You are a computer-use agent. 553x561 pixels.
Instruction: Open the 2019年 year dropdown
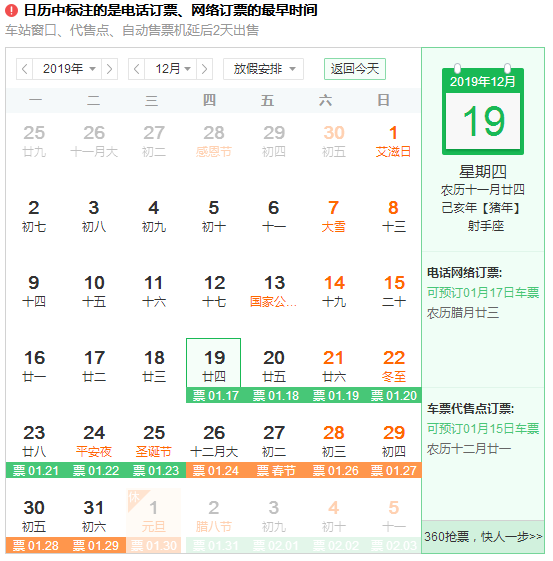pyautogui.click(x=67, y=69)
